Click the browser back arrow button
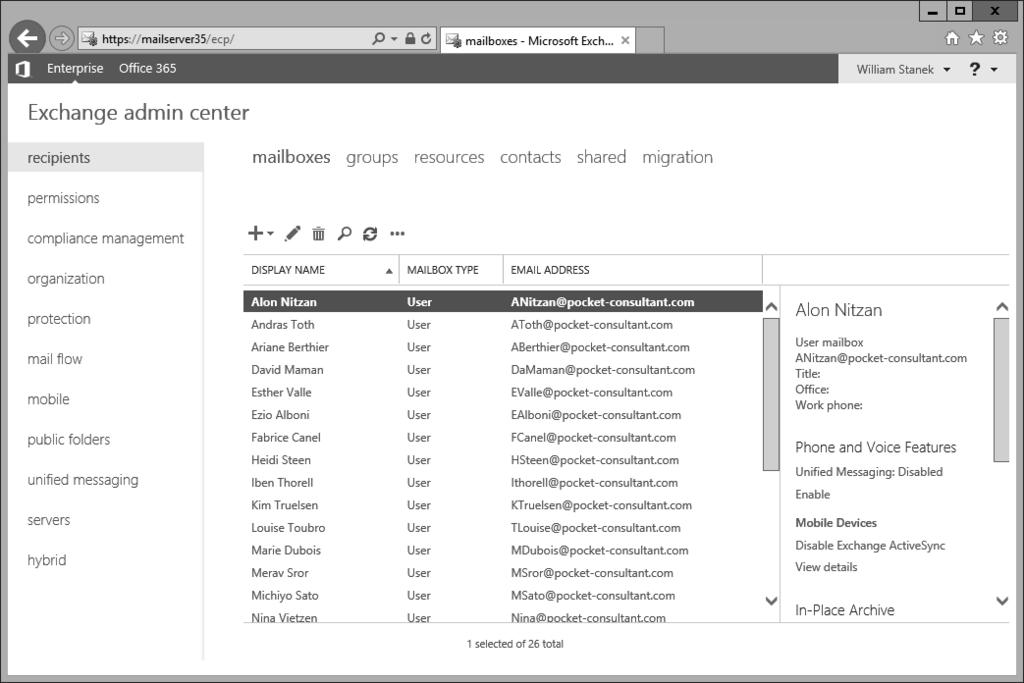This screenshot has height=683, width=1024. [x=27, y=39]
